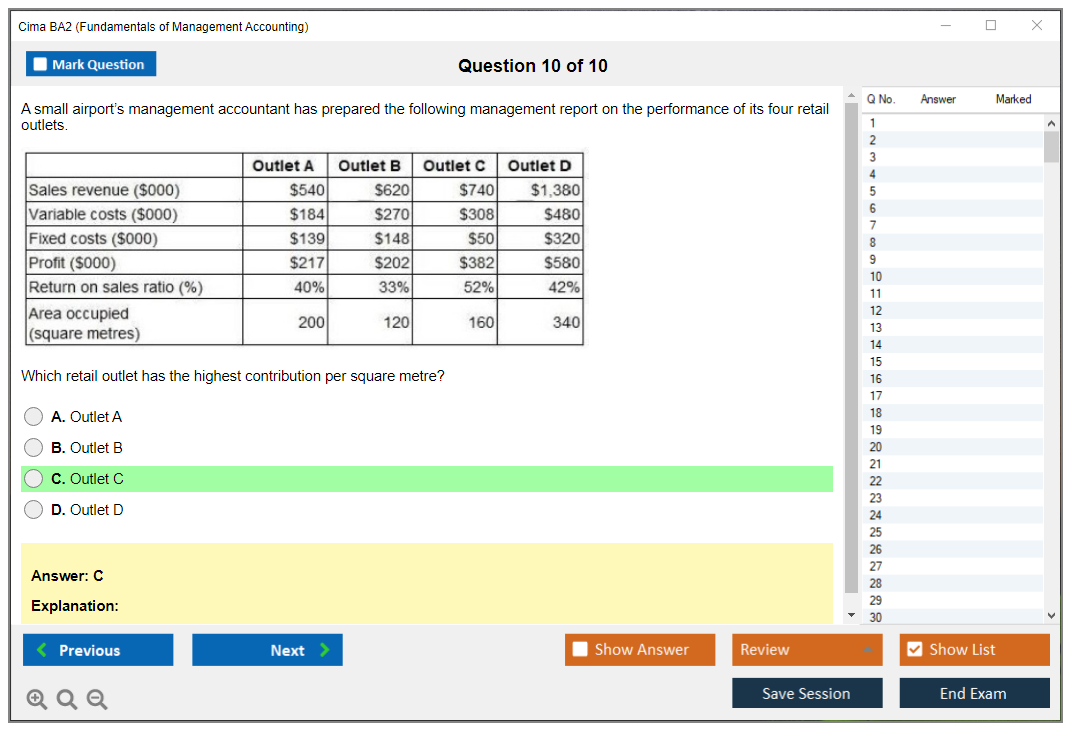Go to the Previous question
This screenshot has width=1075, height=735.
click(x=98, y=650)
